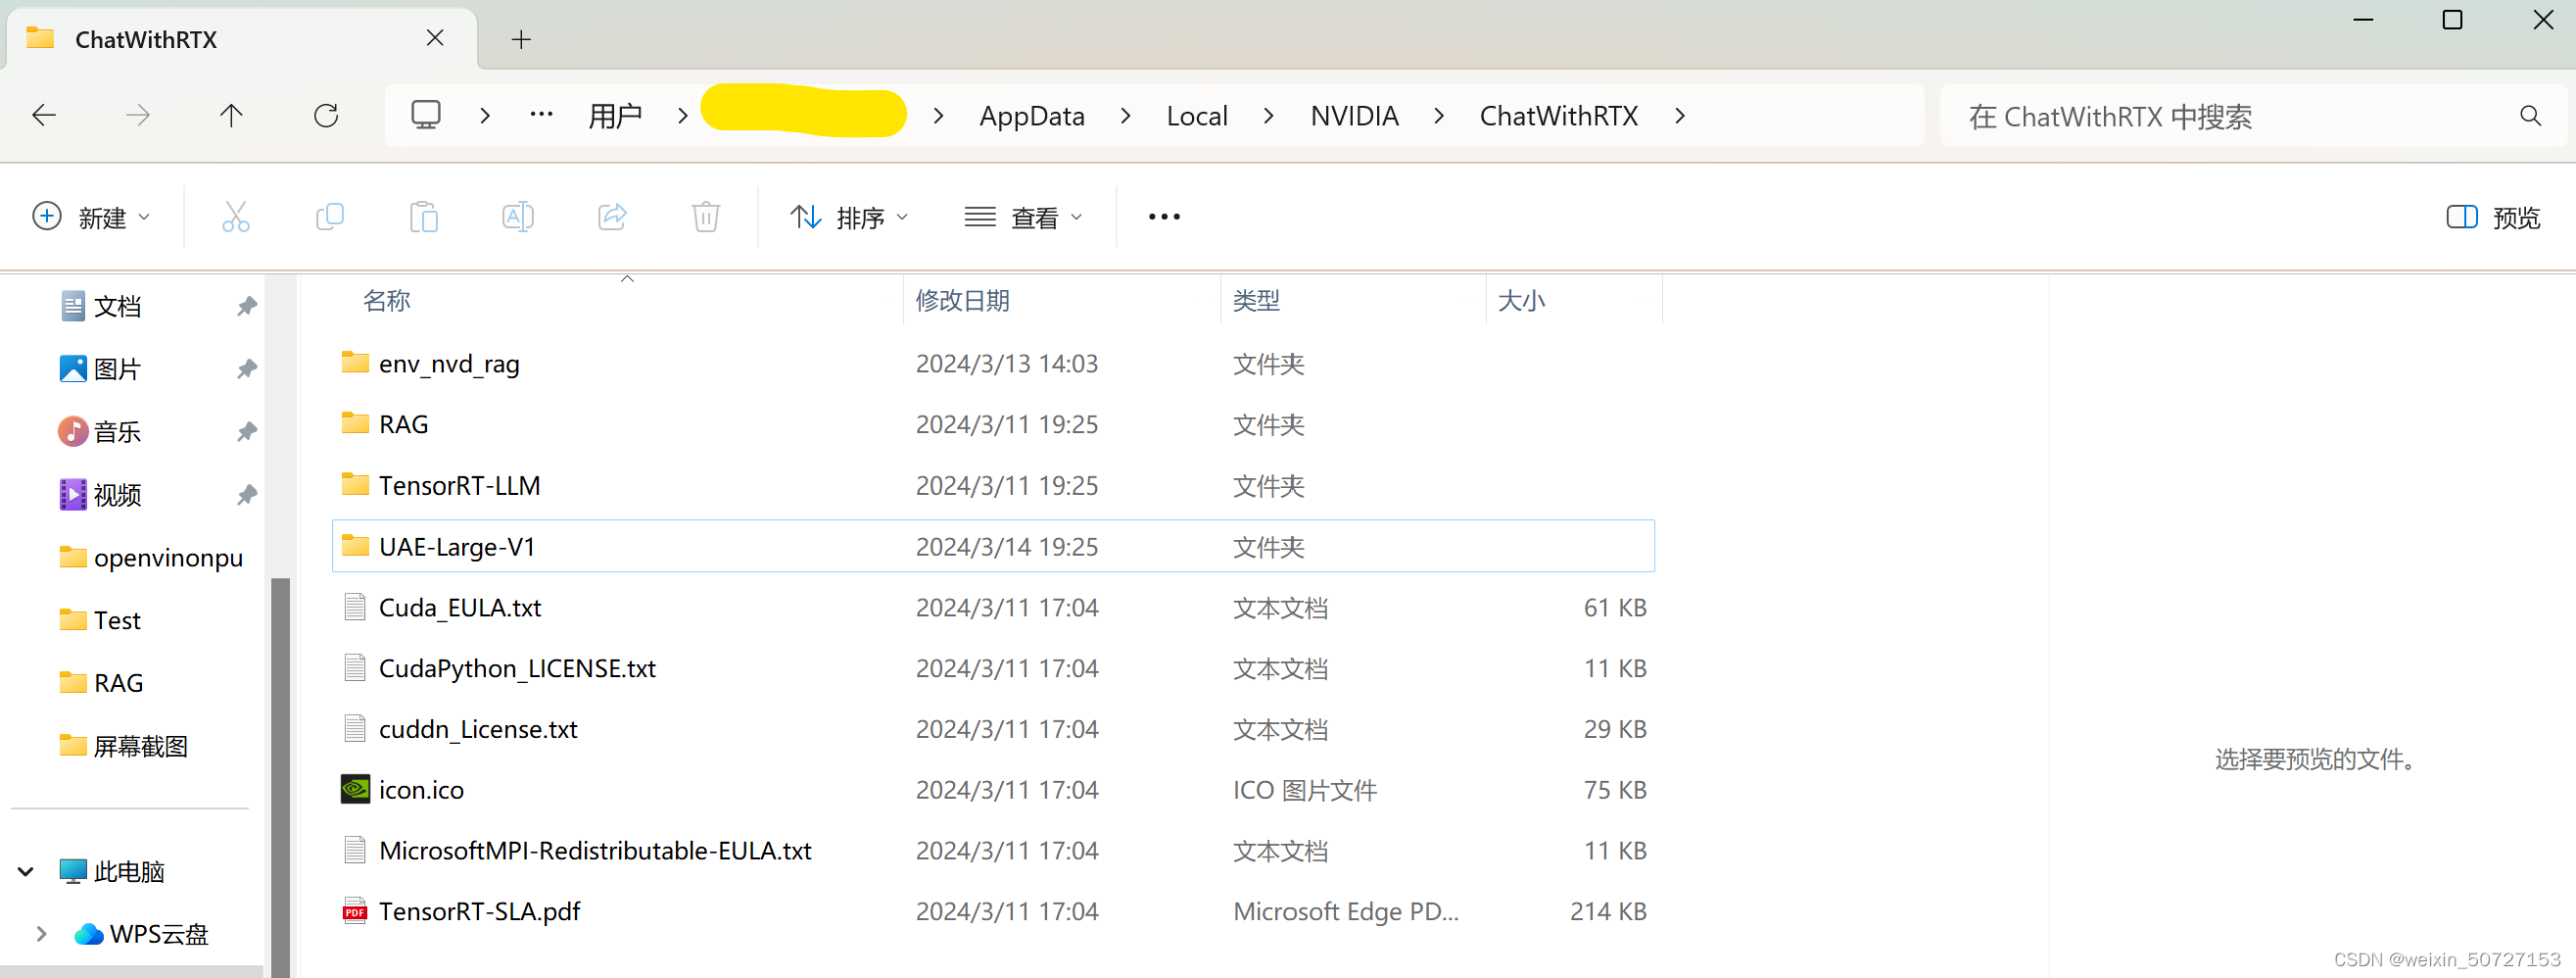Select the icon.ico NVIDIA file icon
The image size is (2576, 978).
click(x=355, y=789)
